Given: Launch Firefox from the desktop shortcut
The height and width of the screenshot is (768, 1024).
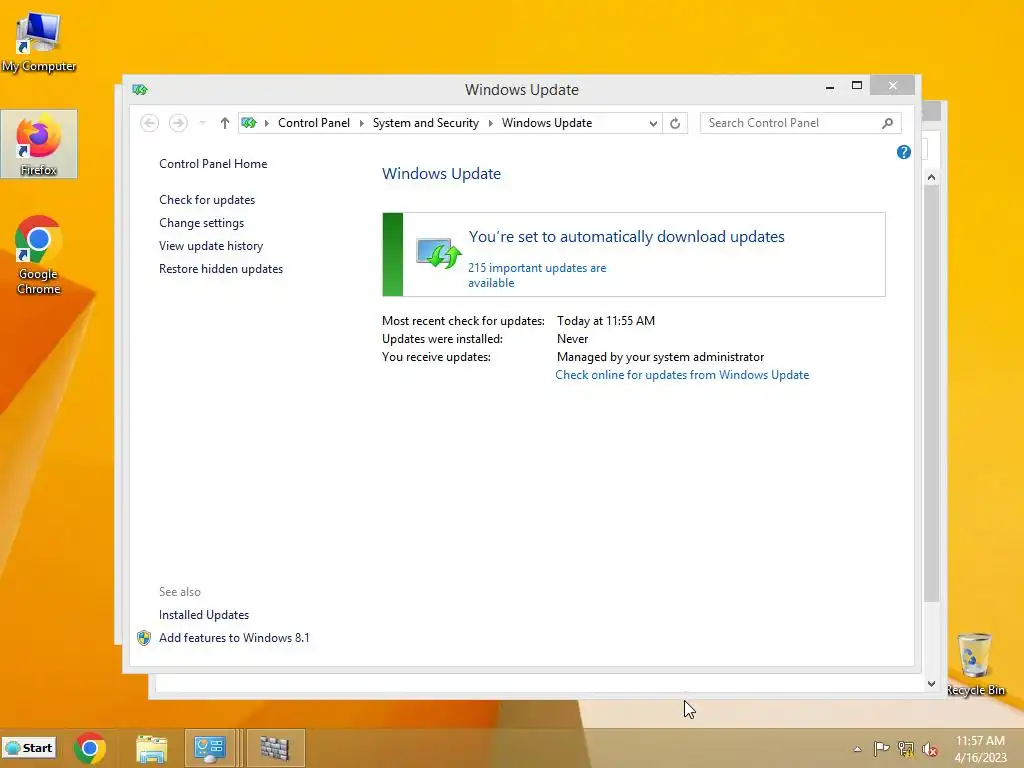Looking at the screenshot, I should (39, 144).
